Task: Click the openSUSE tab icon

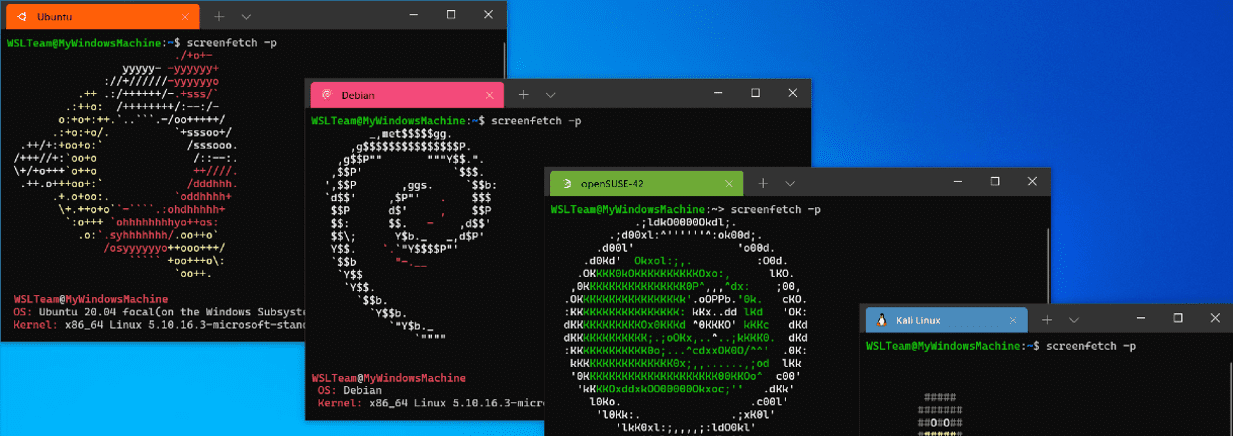Action: (x=567, y=184)
